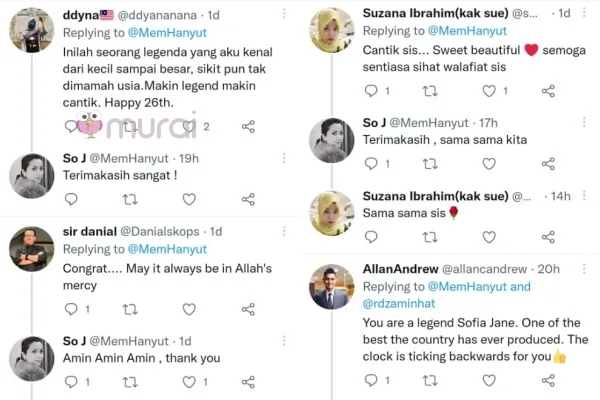Like Suzana Ibrahim's 'Cantik sis' tweet
Screen dimensions: 600x400
point(488,91)
